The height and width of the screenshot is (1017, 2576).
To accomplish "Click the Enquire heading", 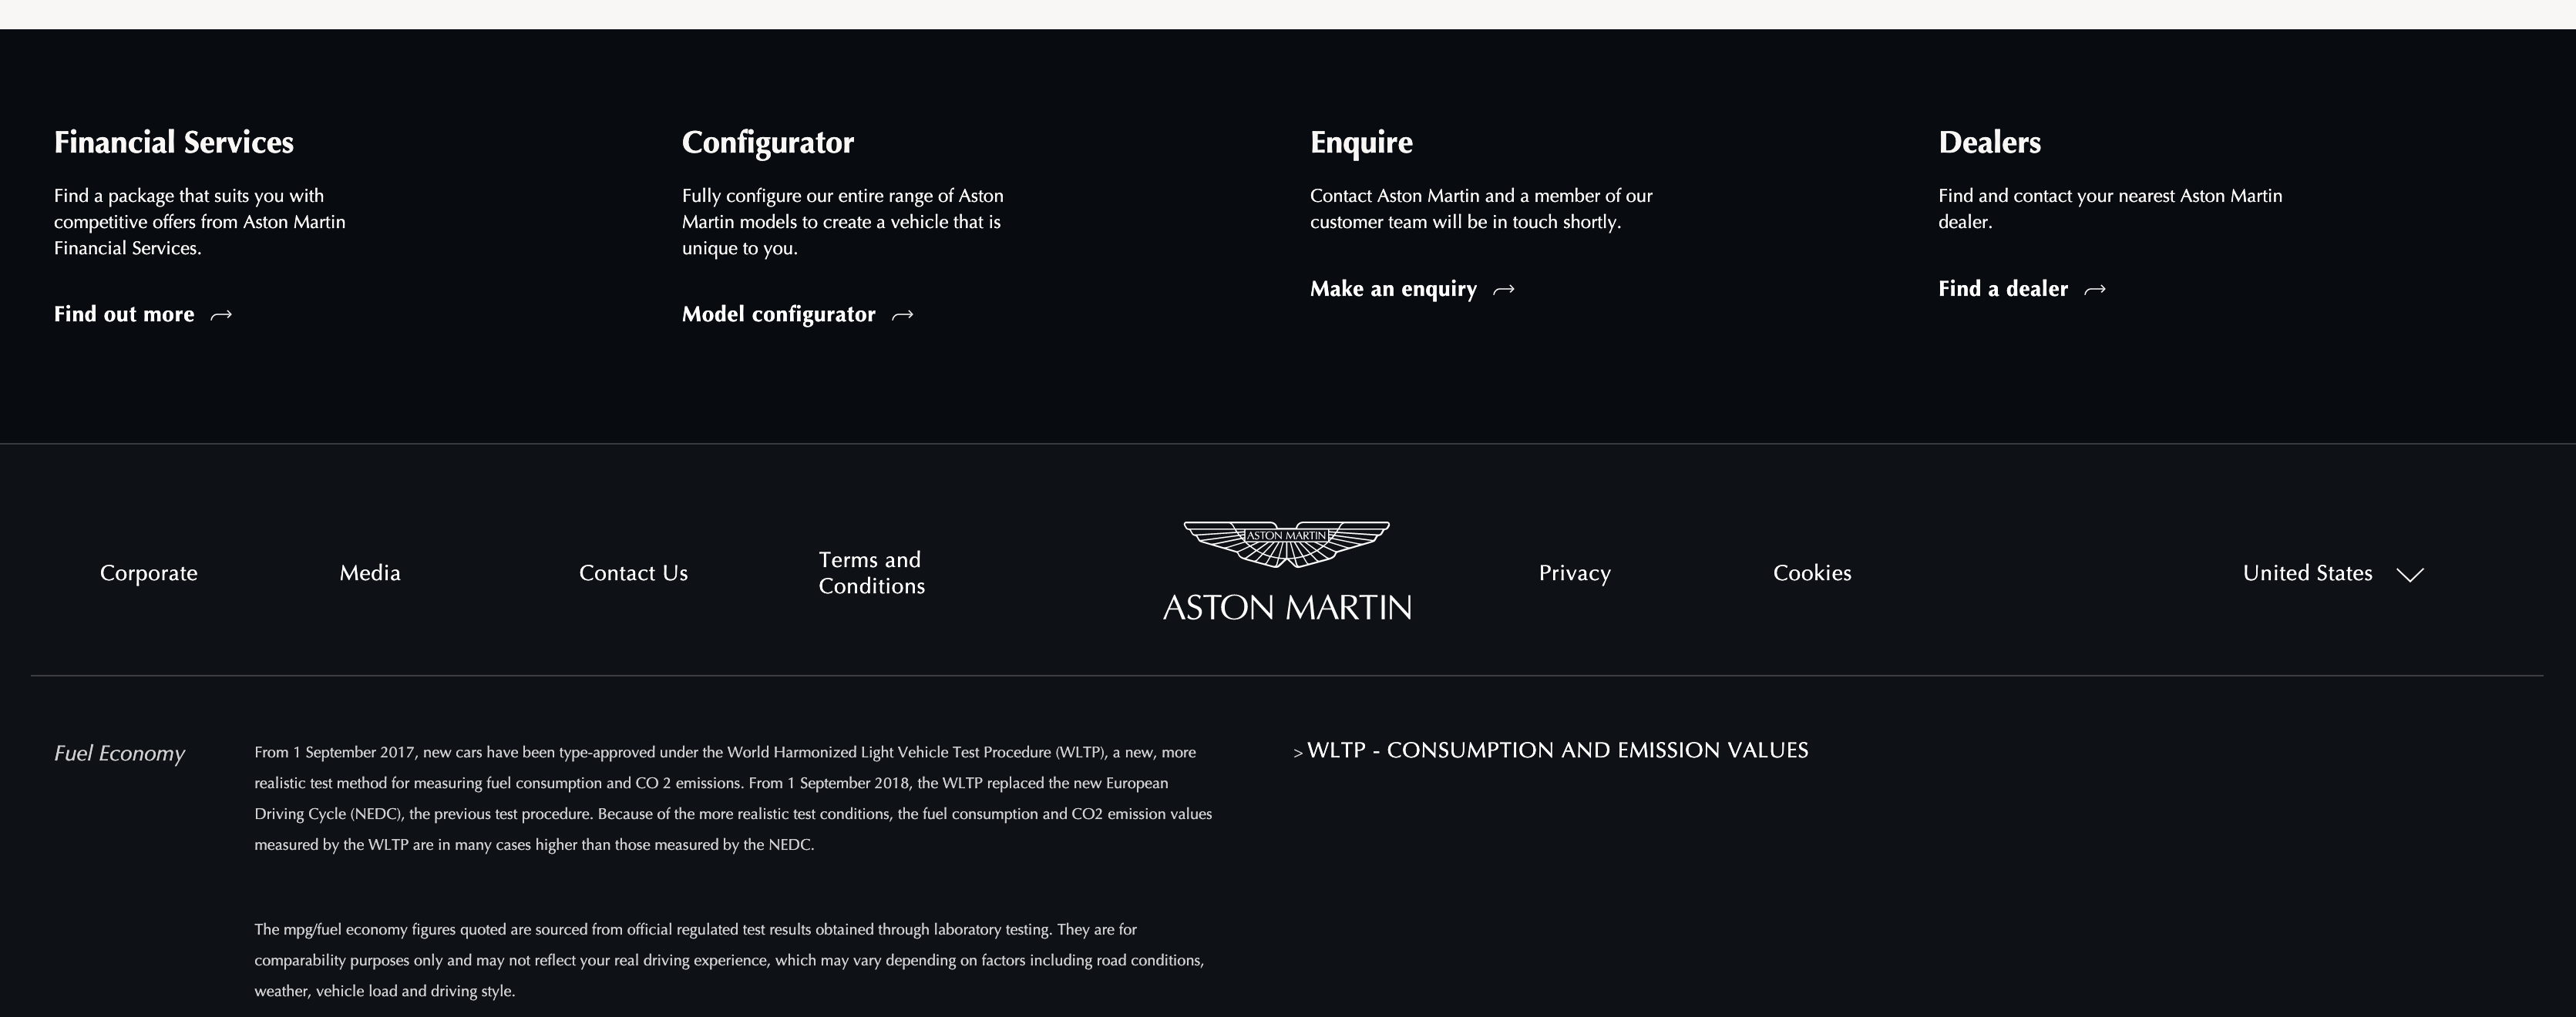I will tap(1361, 142).
